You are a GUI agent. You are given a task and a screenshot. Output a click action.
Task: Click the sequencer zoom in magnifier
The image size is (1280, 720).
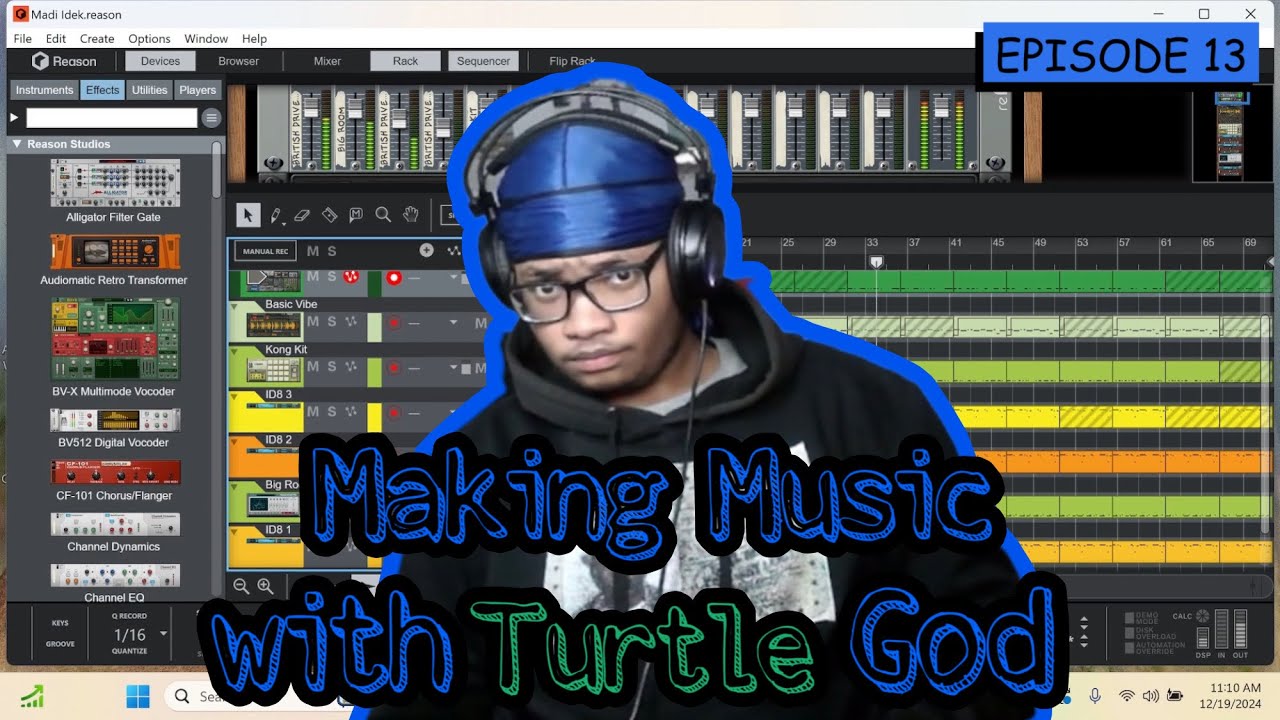point(265,586)
